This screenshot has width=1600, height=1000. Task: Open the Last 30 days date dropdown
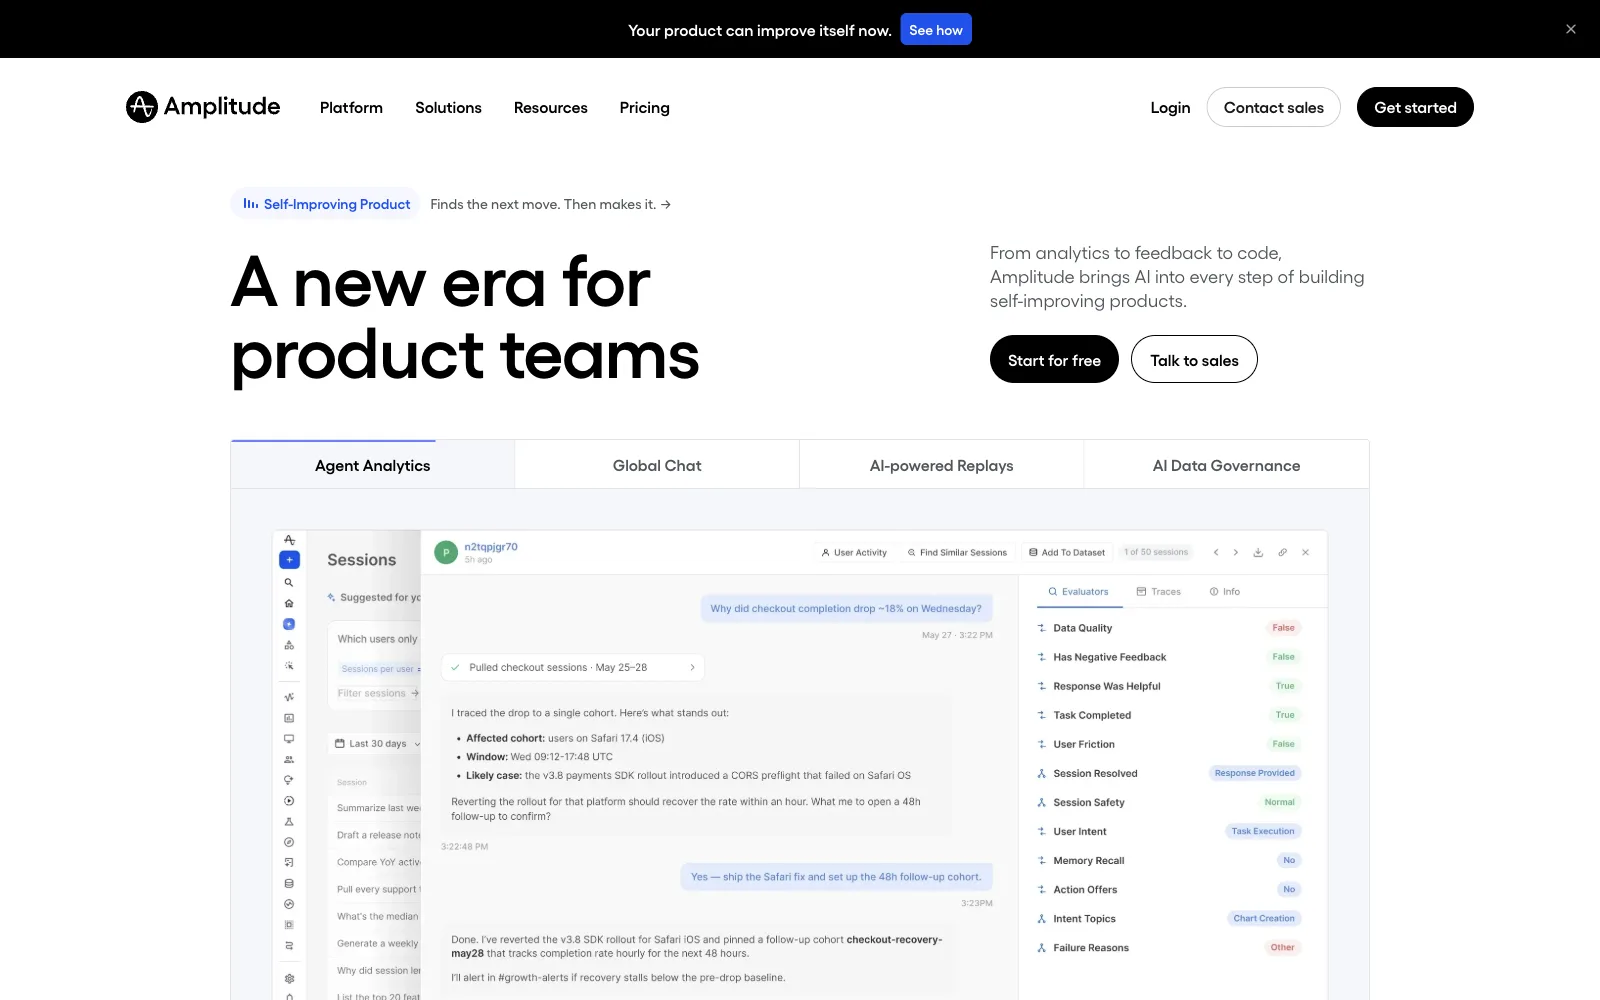(x=377, y=744)
